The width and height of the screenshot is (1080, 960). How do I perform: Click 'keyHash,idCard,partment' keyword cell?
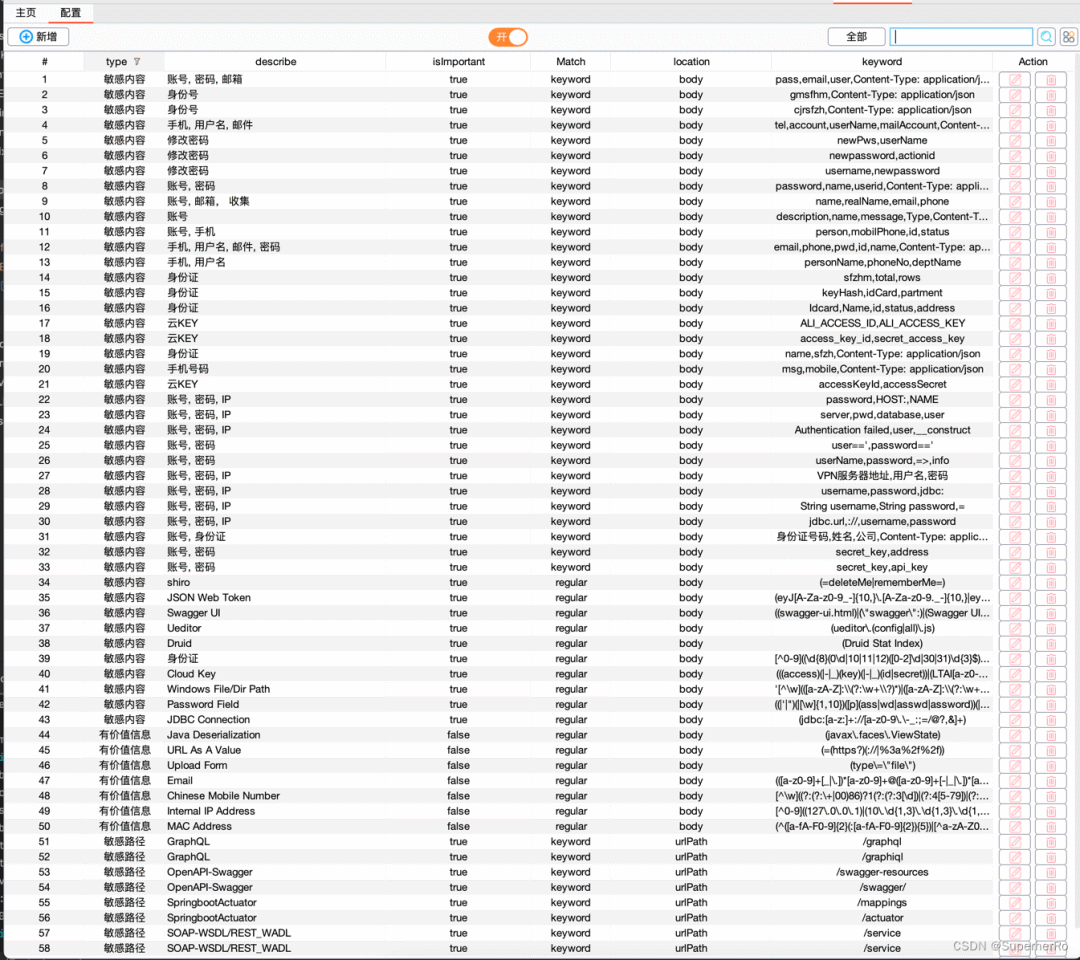[882, 293]
